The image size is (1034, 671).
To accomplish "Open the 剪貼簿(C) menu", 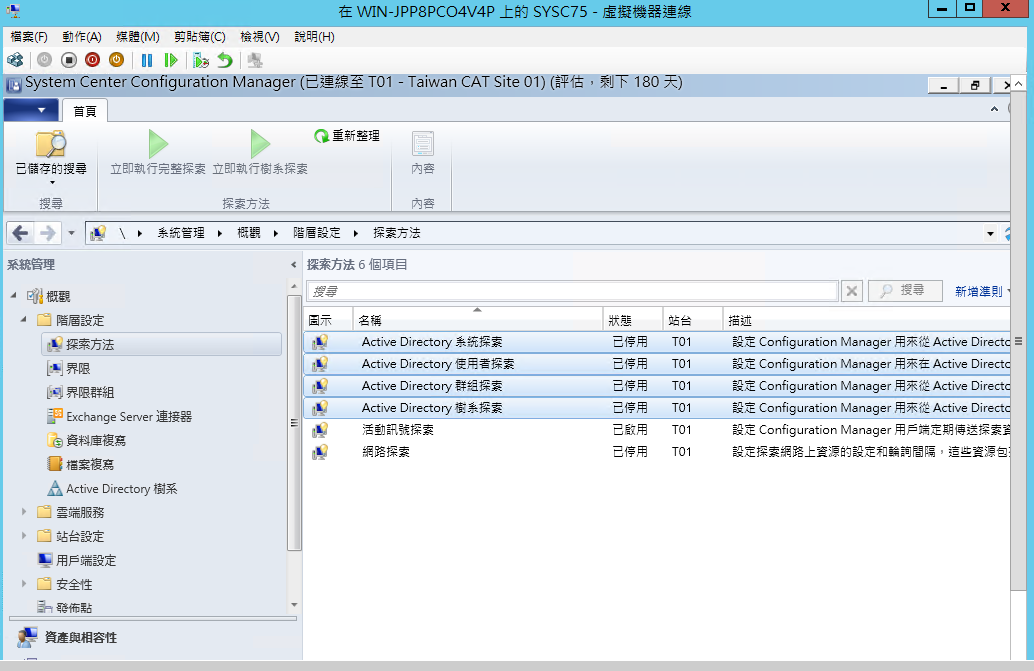I will click(x=200, y=37).
